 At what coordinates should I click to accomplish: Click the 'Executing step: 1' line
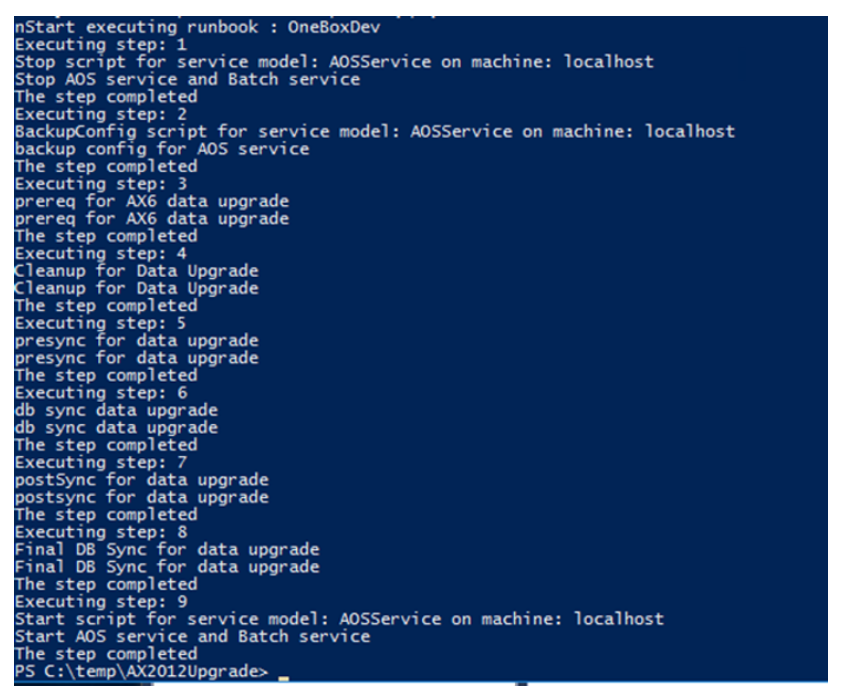tap(101, 45)
